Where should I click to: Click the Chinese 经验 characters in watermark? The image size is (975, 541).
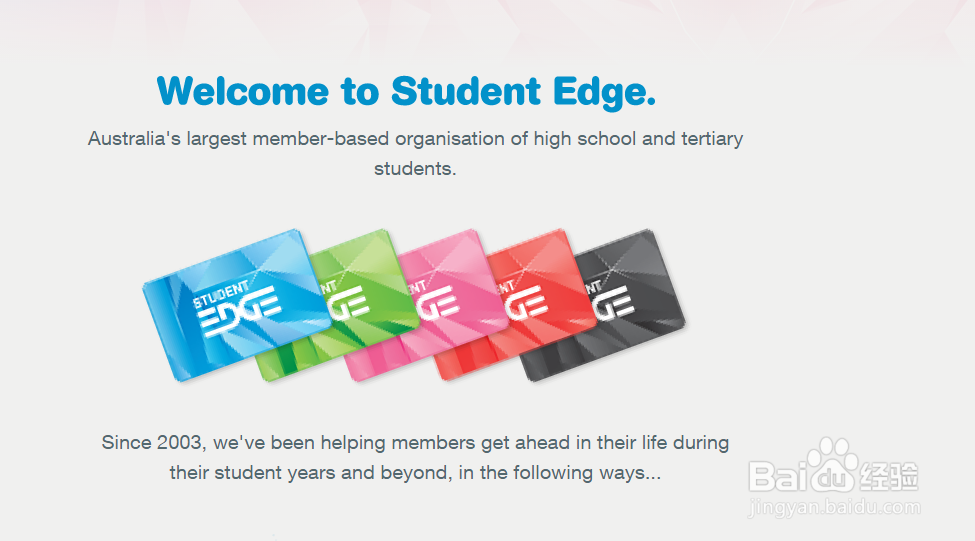pos(889,477)
